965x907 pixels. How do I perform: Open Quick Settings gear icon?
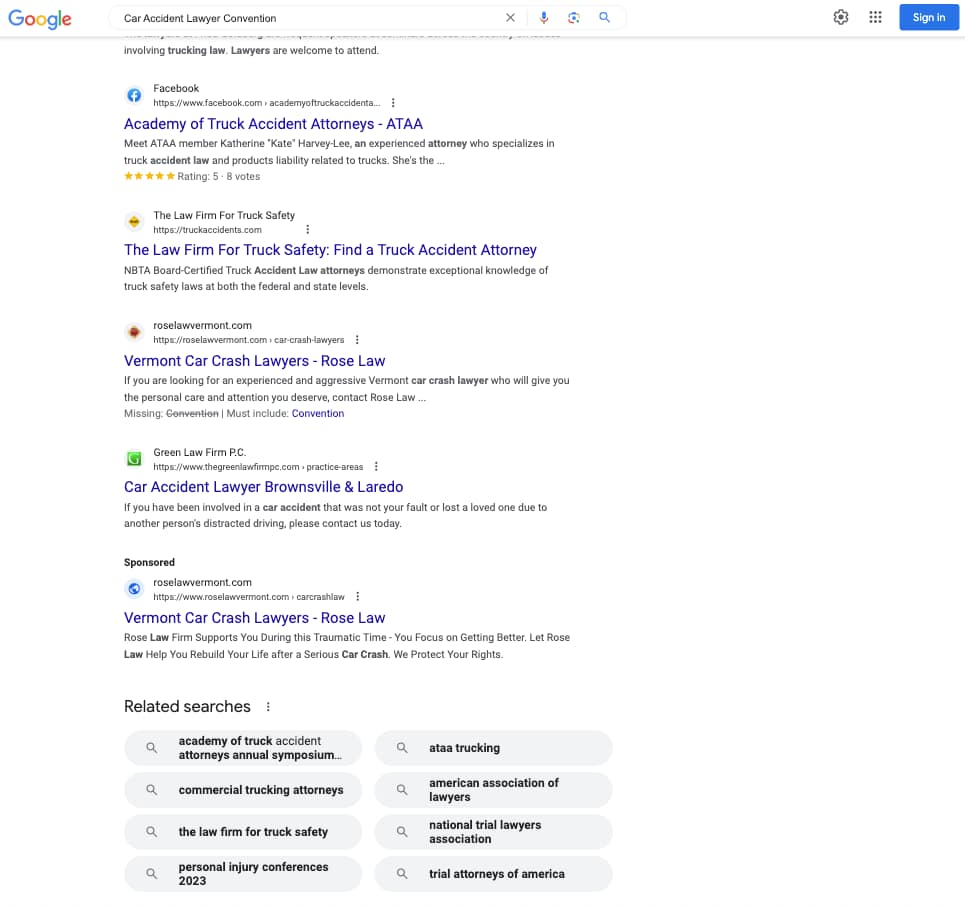tap(841, 17)
